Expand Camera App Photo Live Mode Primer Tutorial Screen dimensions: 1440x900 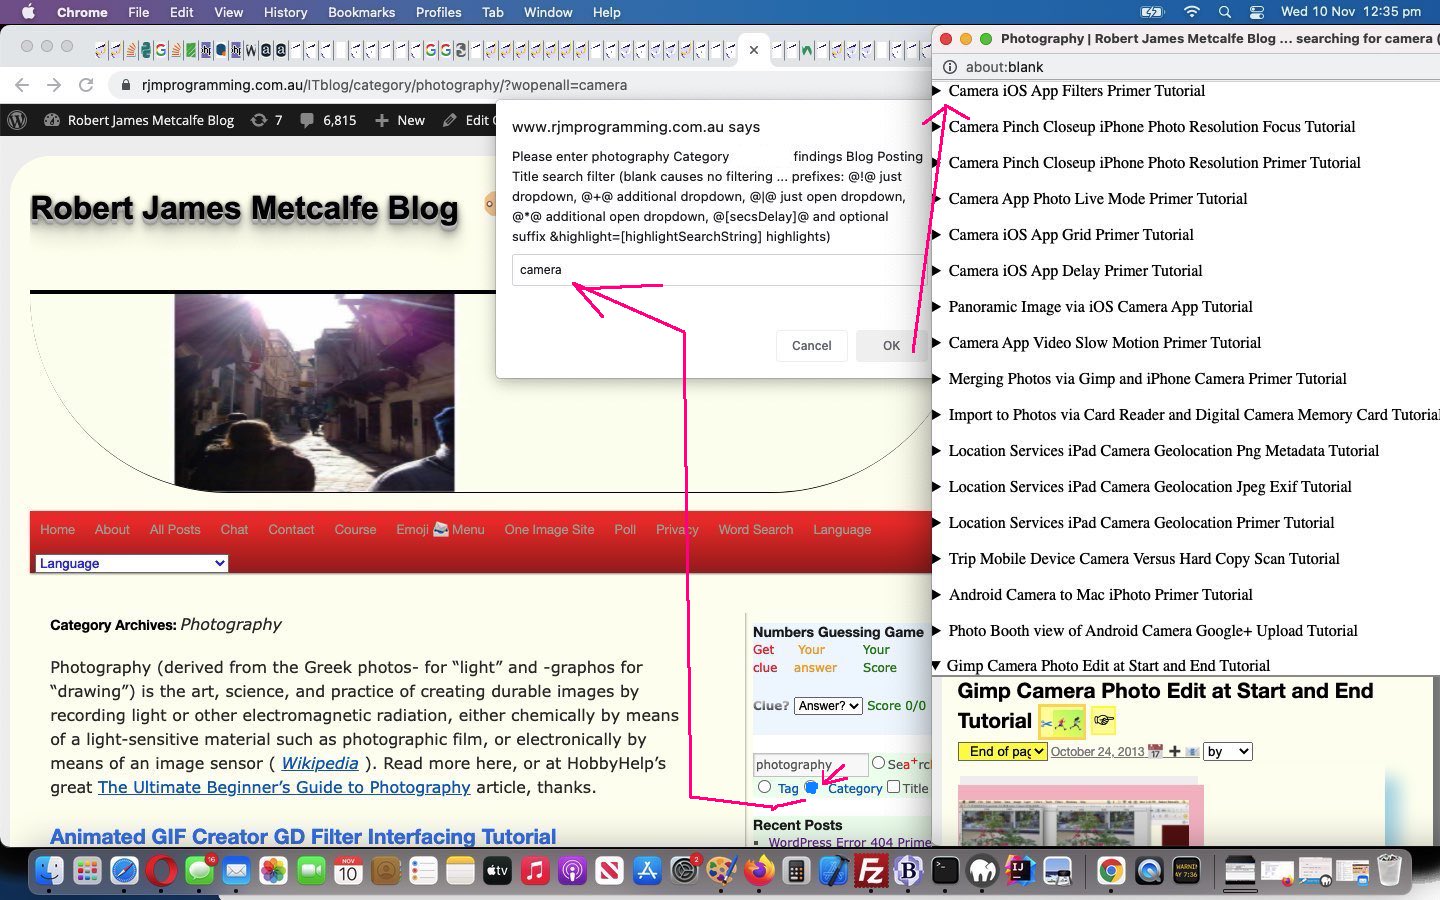(x=1097, y=199)
